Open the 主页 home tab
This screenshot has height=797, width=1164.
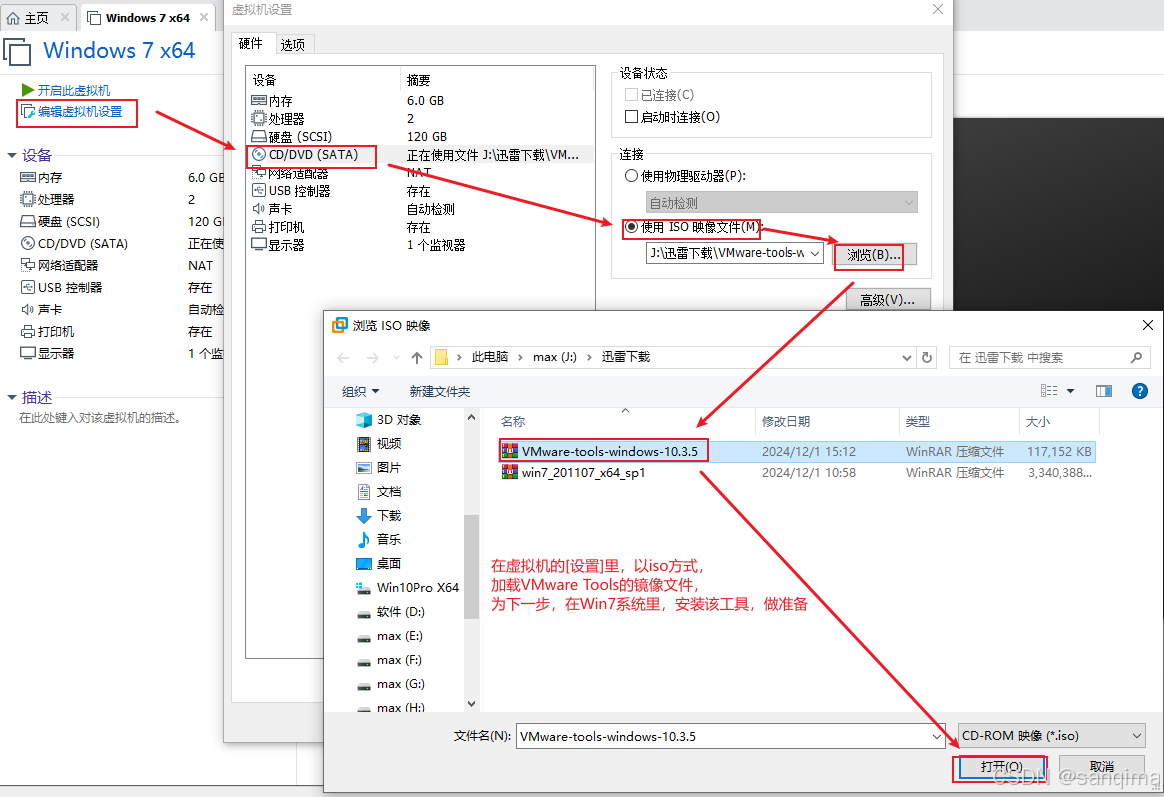(36, 17)
